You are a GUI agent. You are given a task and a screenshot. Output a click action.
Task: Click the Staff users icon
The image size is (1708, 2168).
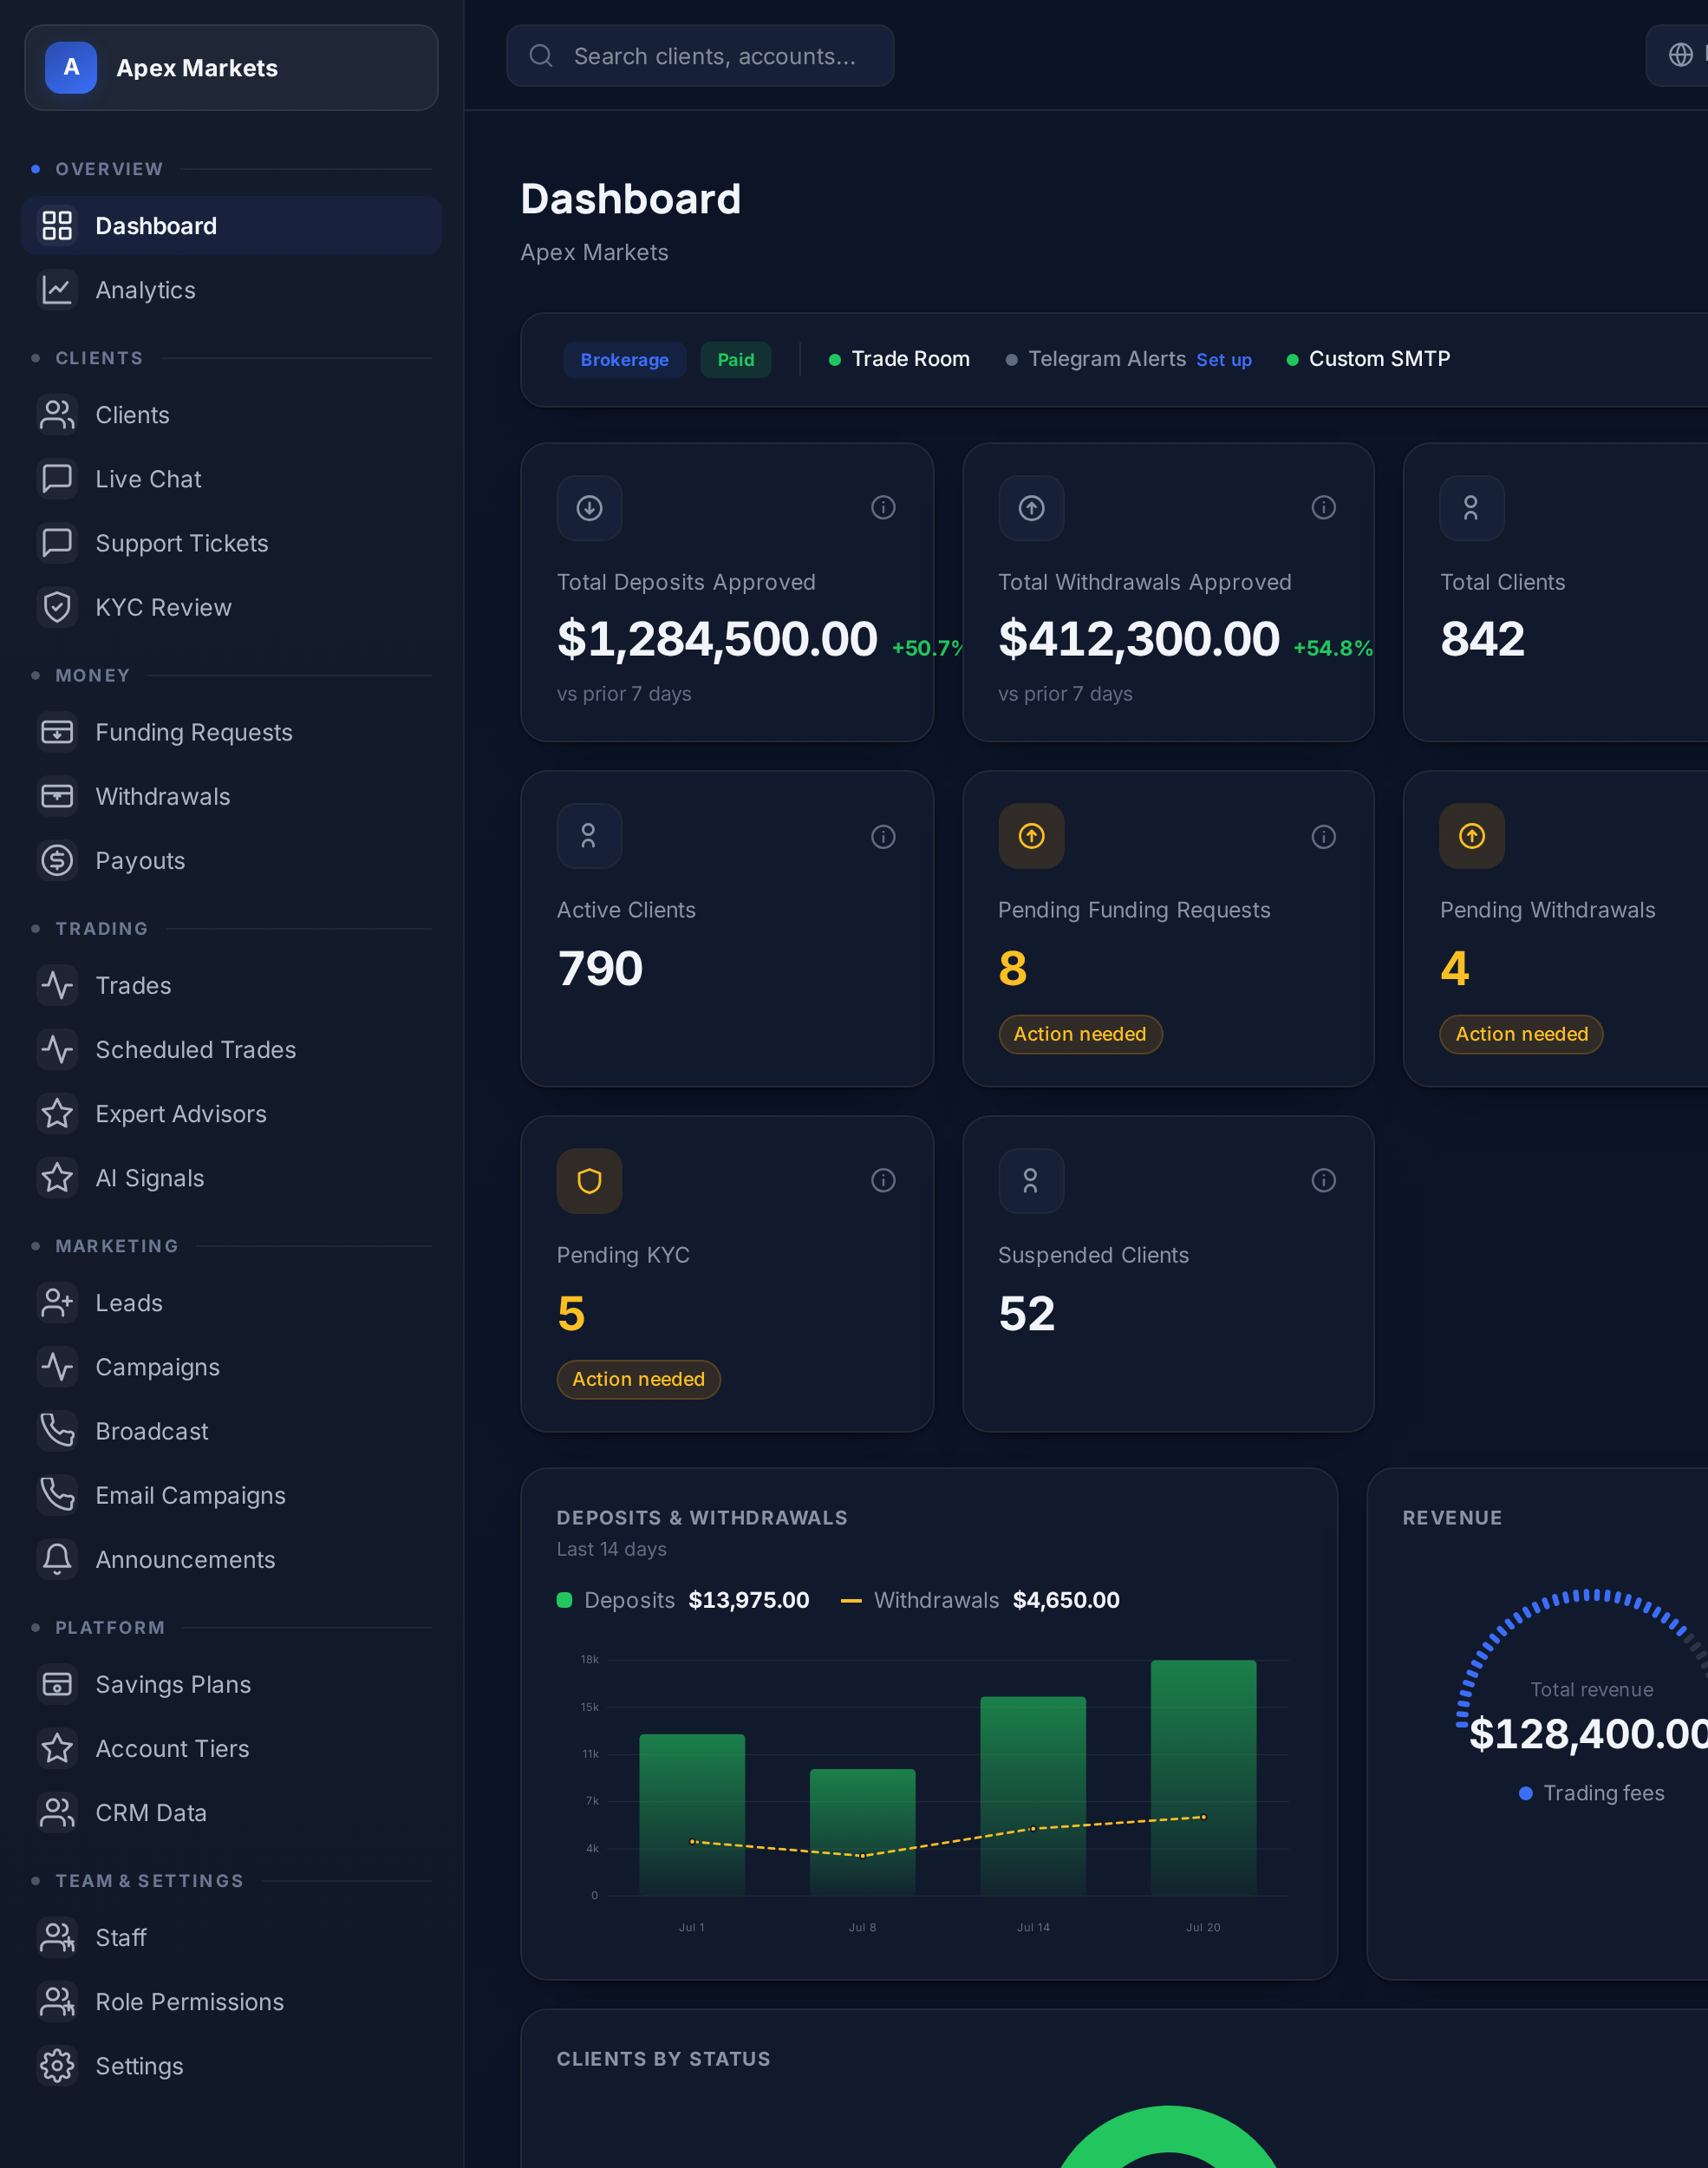(57, 1937)
